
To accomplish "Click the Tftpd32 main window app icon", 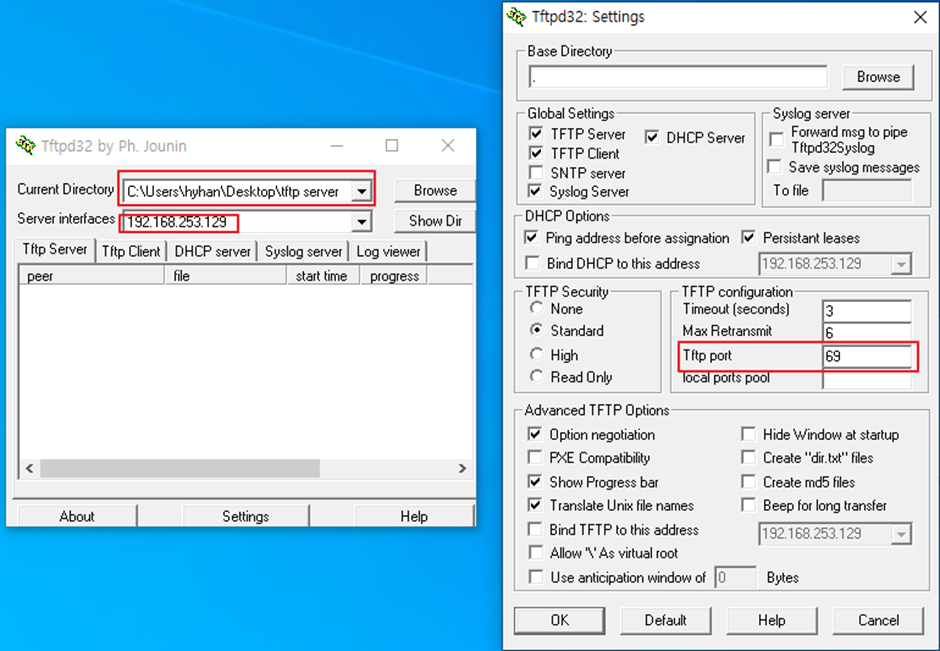I will (x=25, y=145).
